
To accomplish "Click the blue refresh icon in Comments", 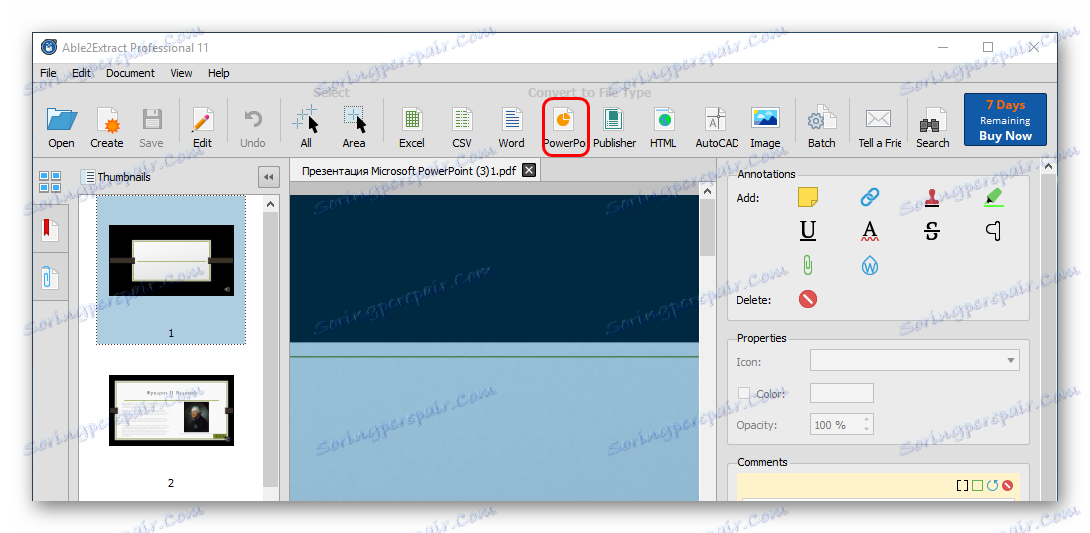I will (x=993, y=485).
